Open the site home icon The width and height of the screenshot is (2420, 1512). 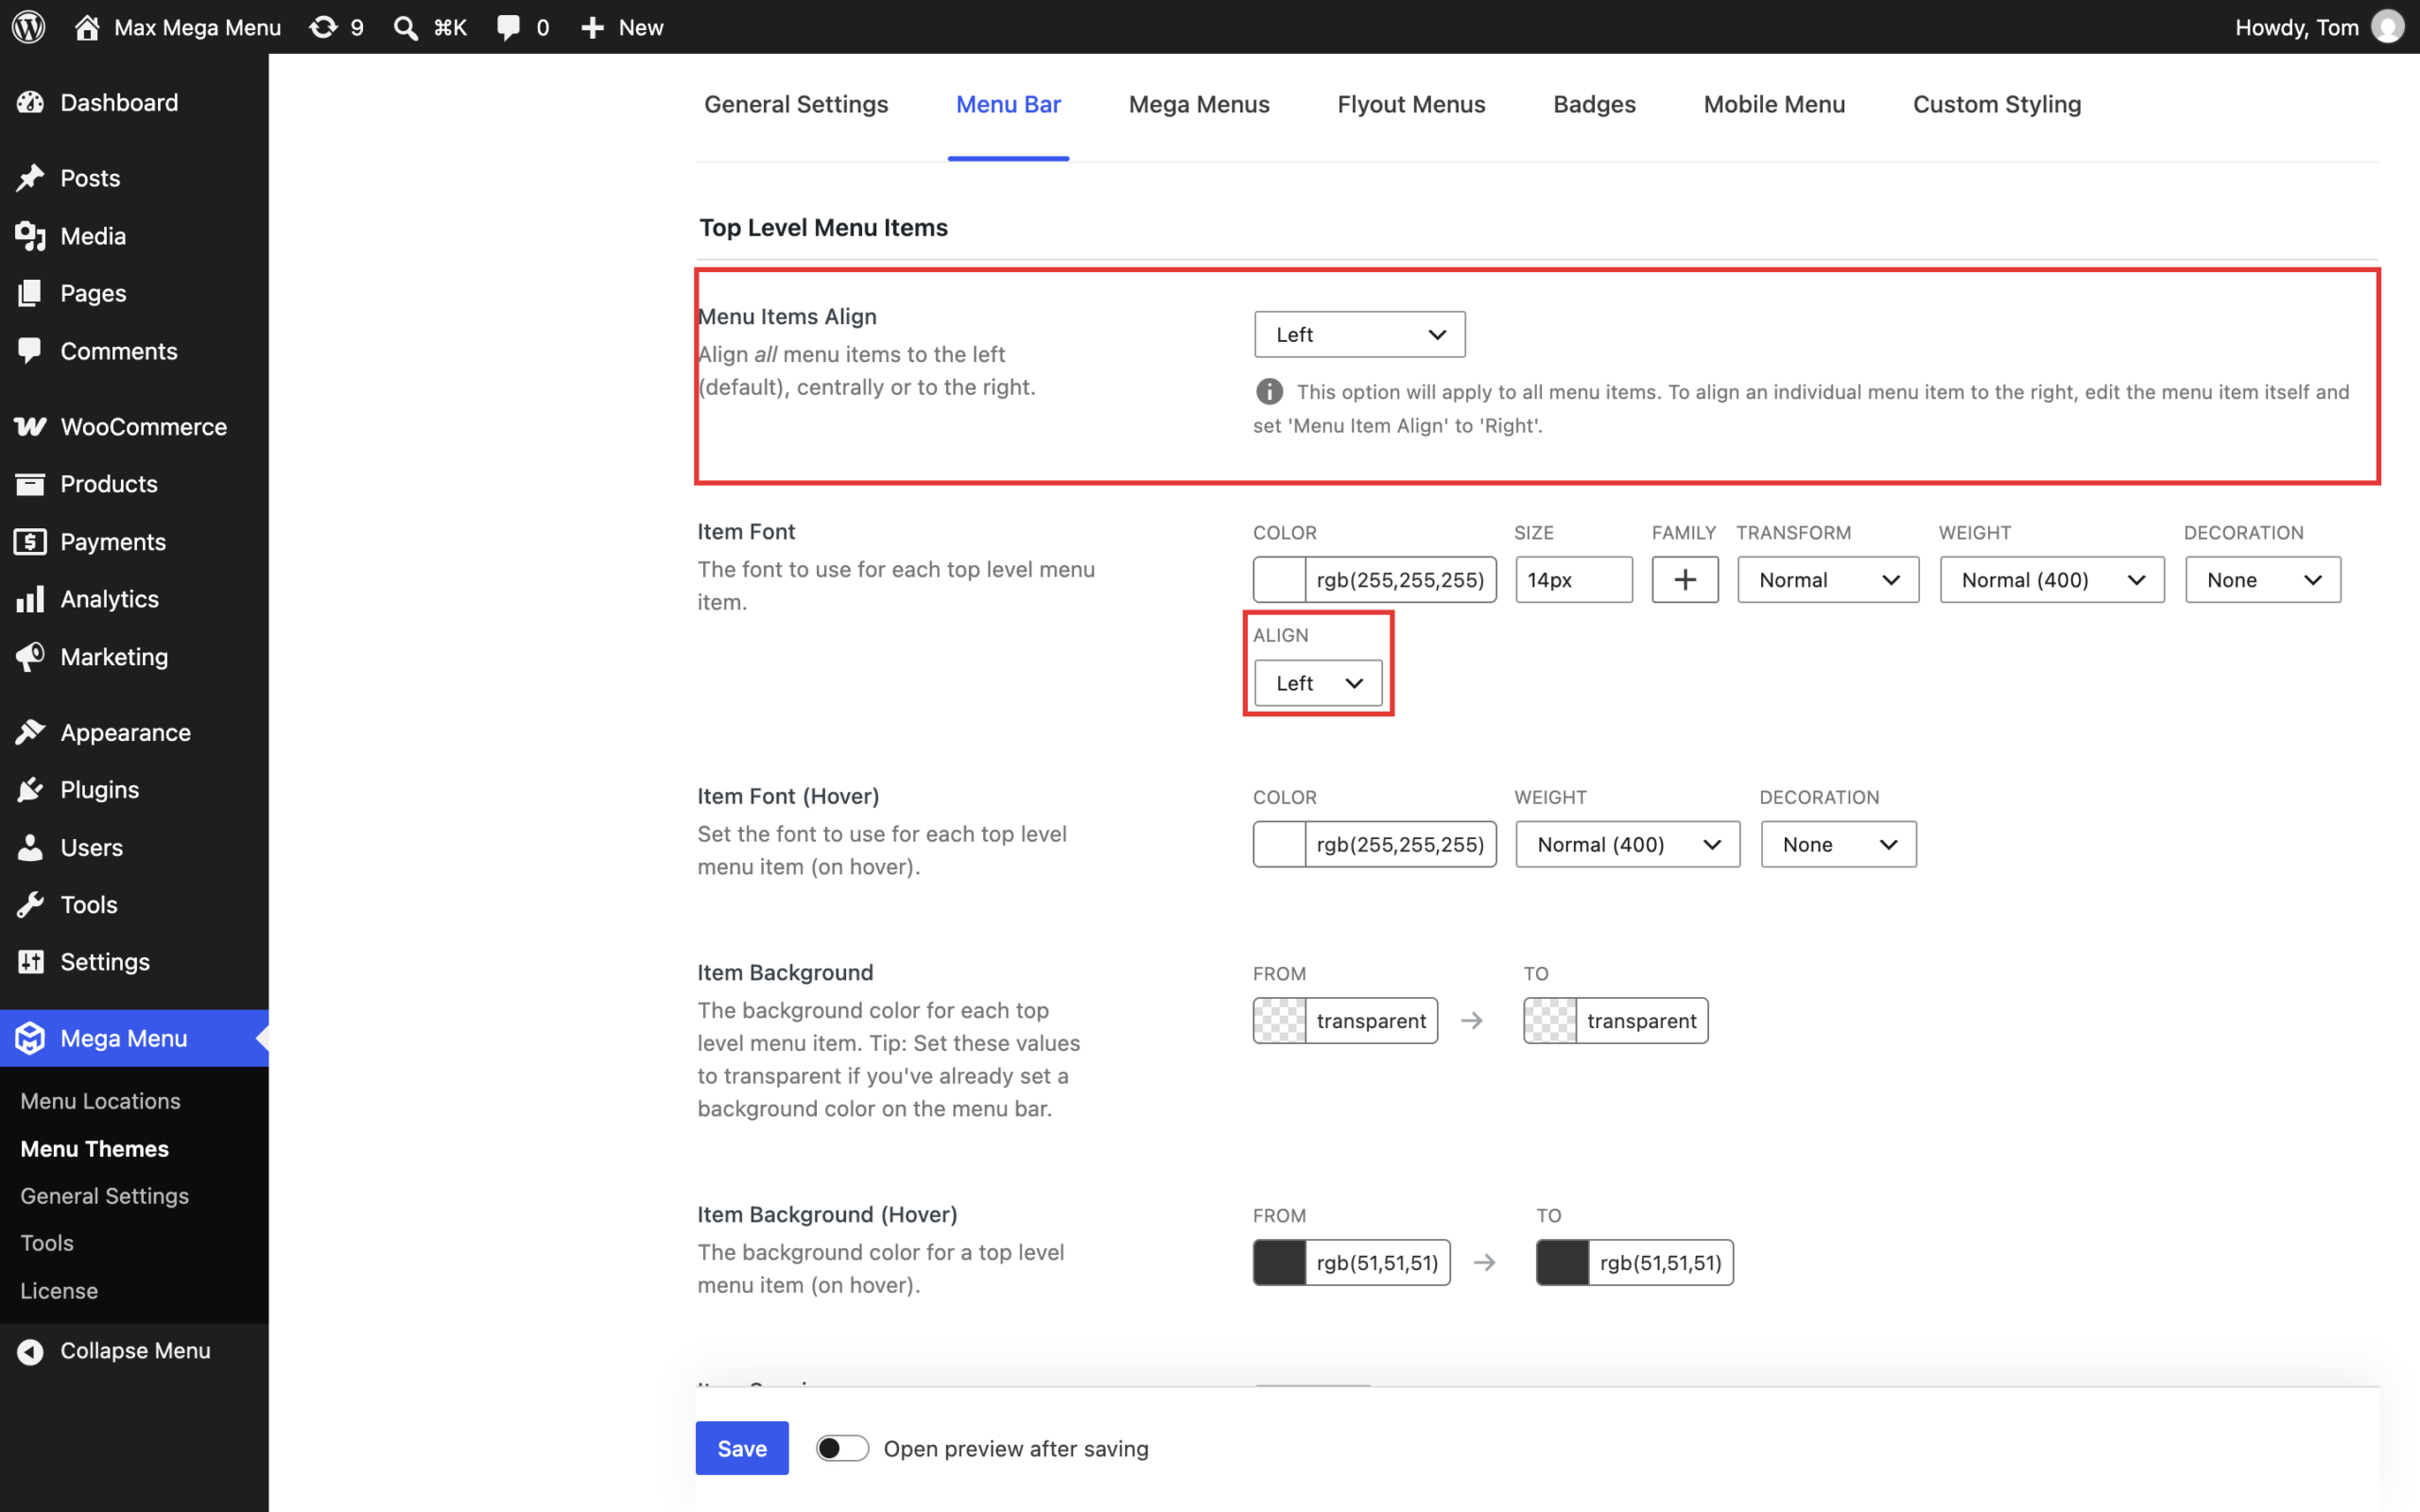coord(87,27)
